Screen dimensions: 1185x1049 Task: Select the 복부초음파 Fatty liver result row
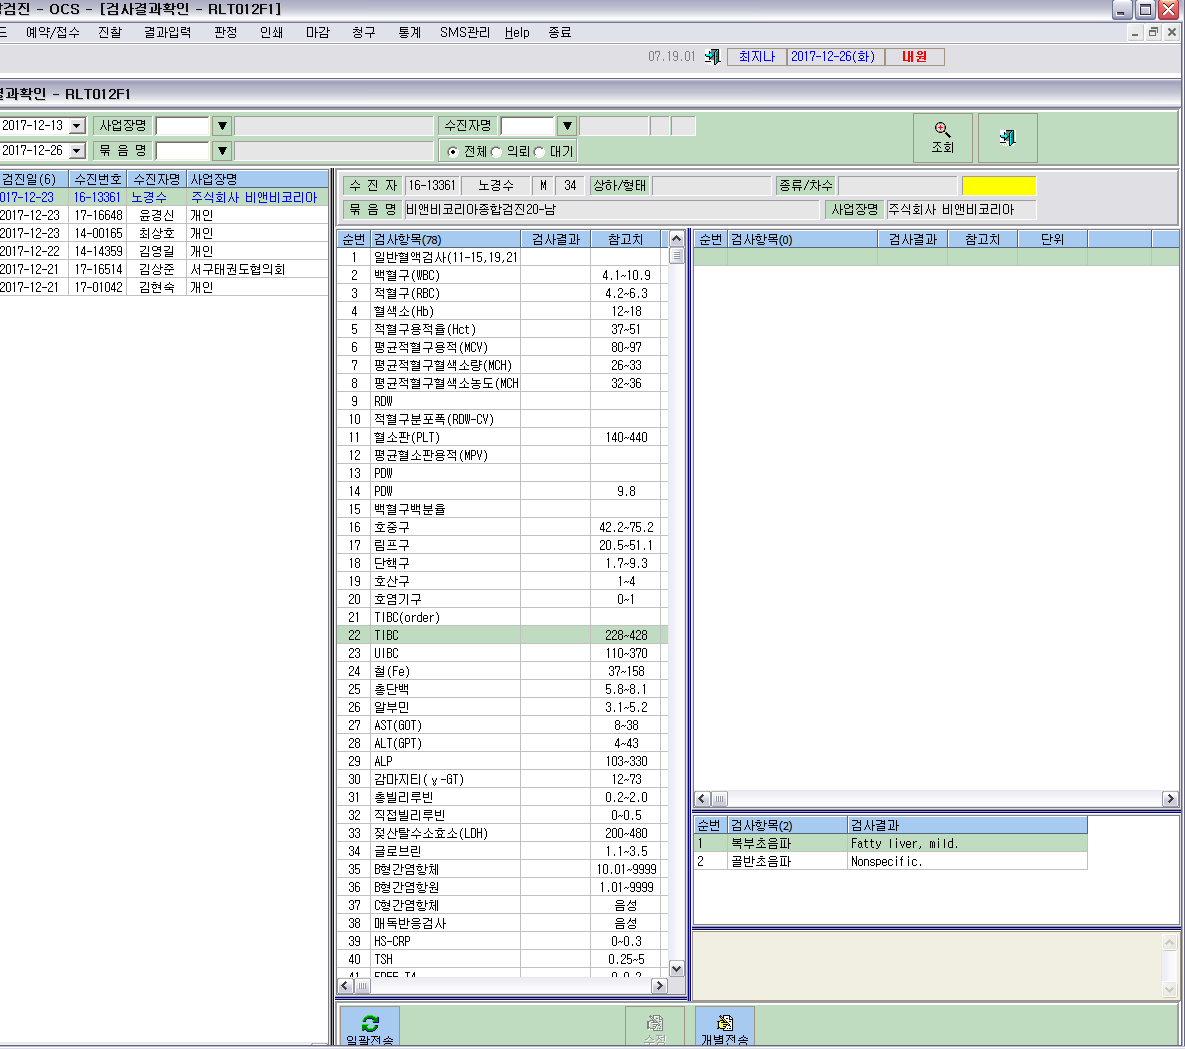[x=890, y=843]
